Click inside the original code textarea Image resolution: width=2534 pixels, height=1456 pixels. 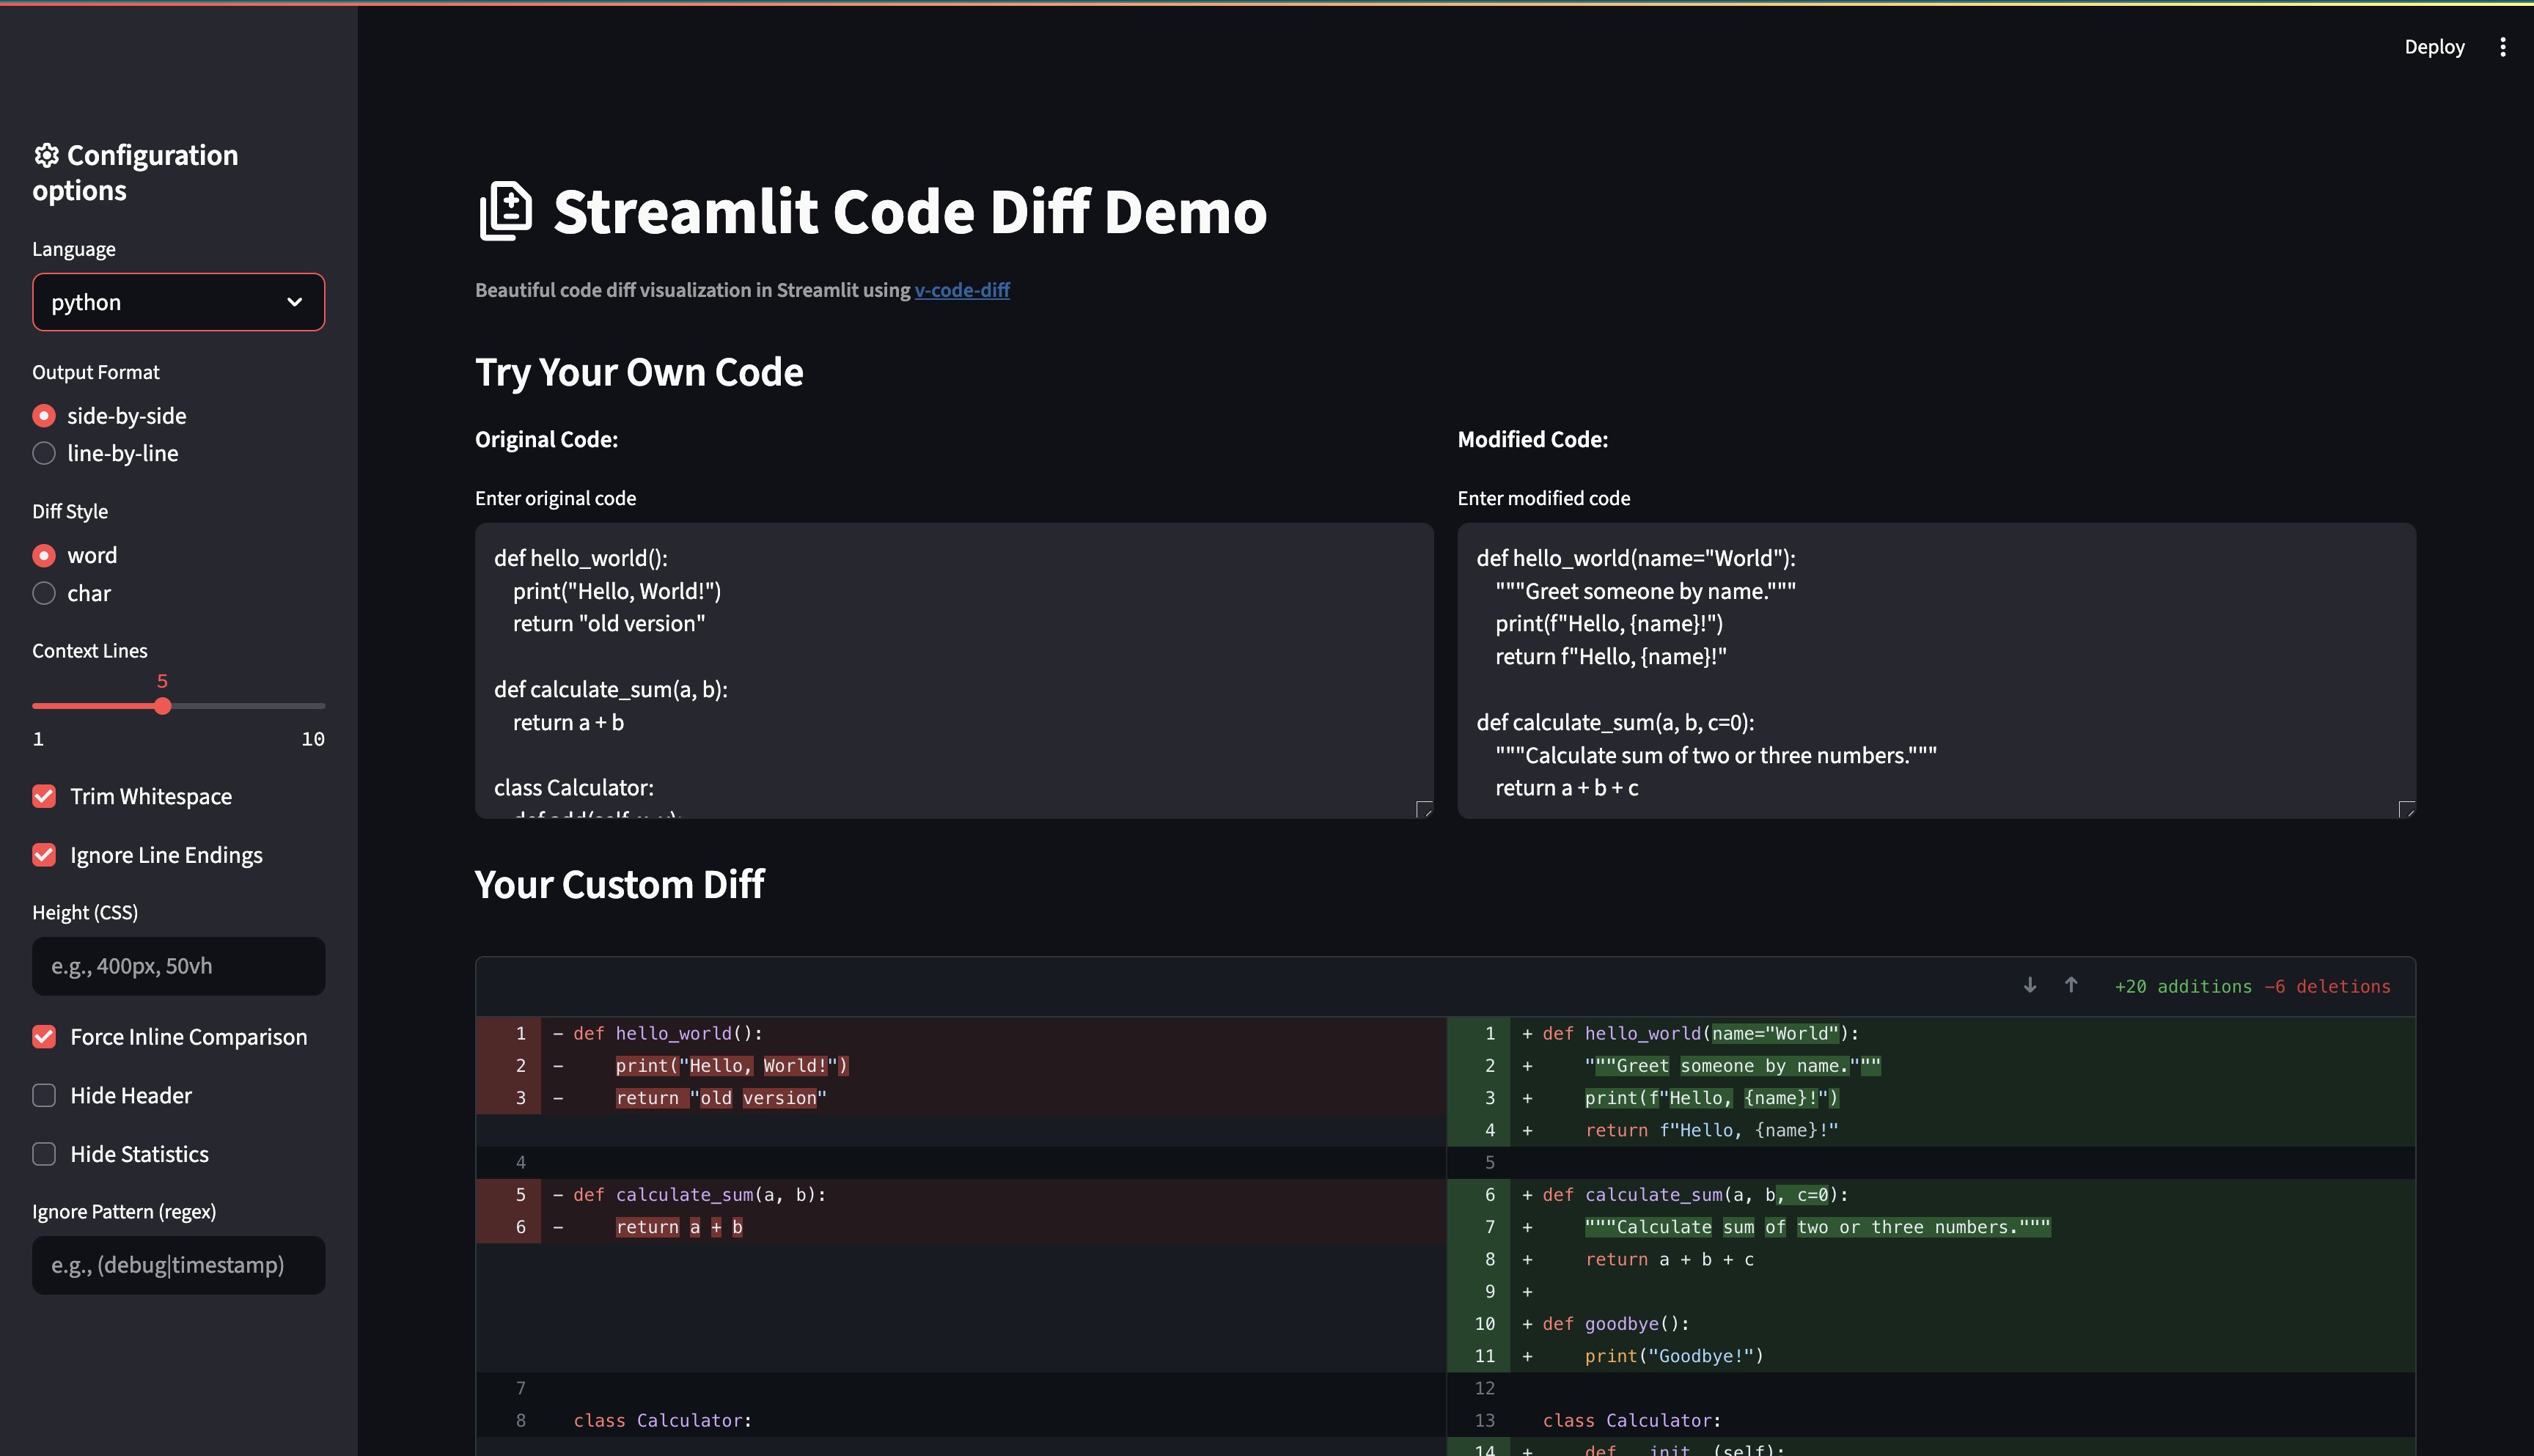[954, 670]
